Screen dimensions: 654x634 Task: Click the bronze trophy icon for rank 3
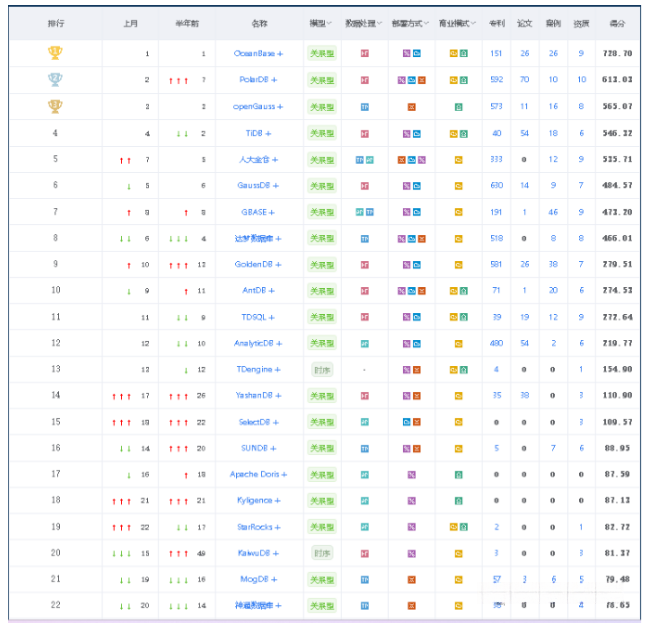click(55, 106)
